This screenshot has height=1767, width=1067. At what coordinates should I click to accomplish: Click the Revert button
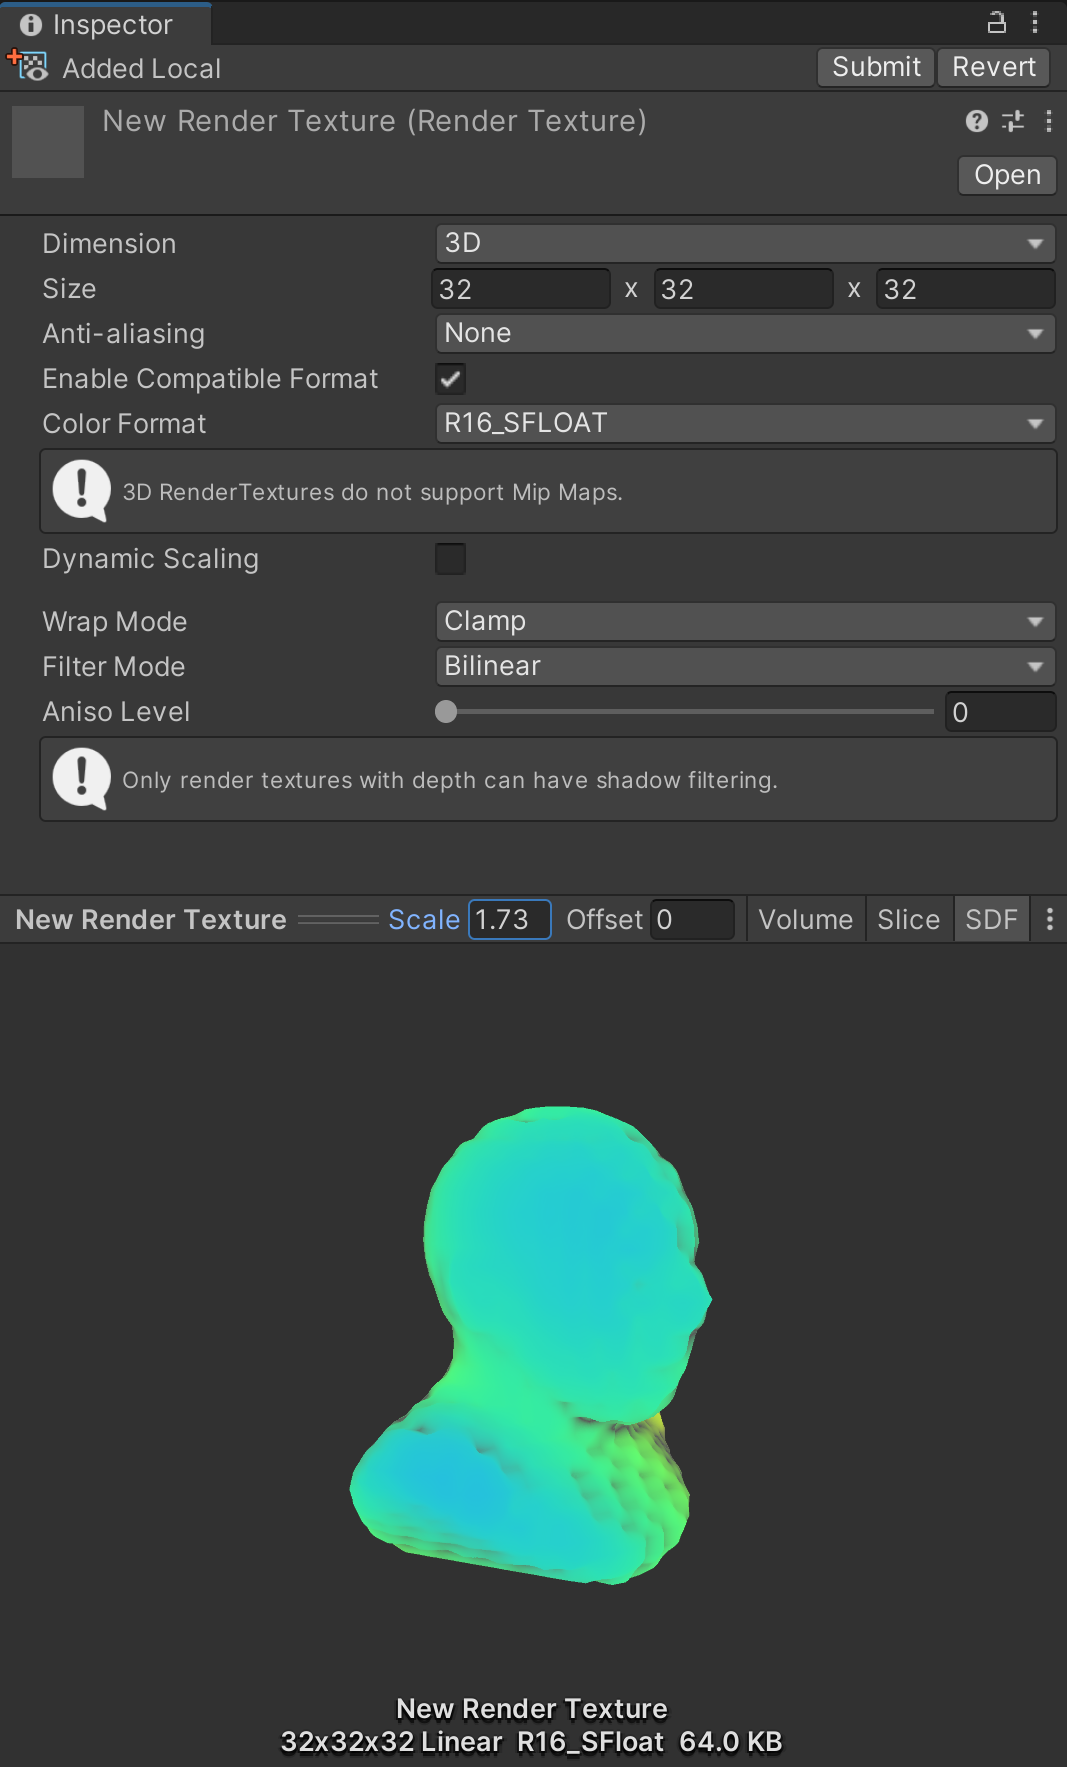point(993,67)
